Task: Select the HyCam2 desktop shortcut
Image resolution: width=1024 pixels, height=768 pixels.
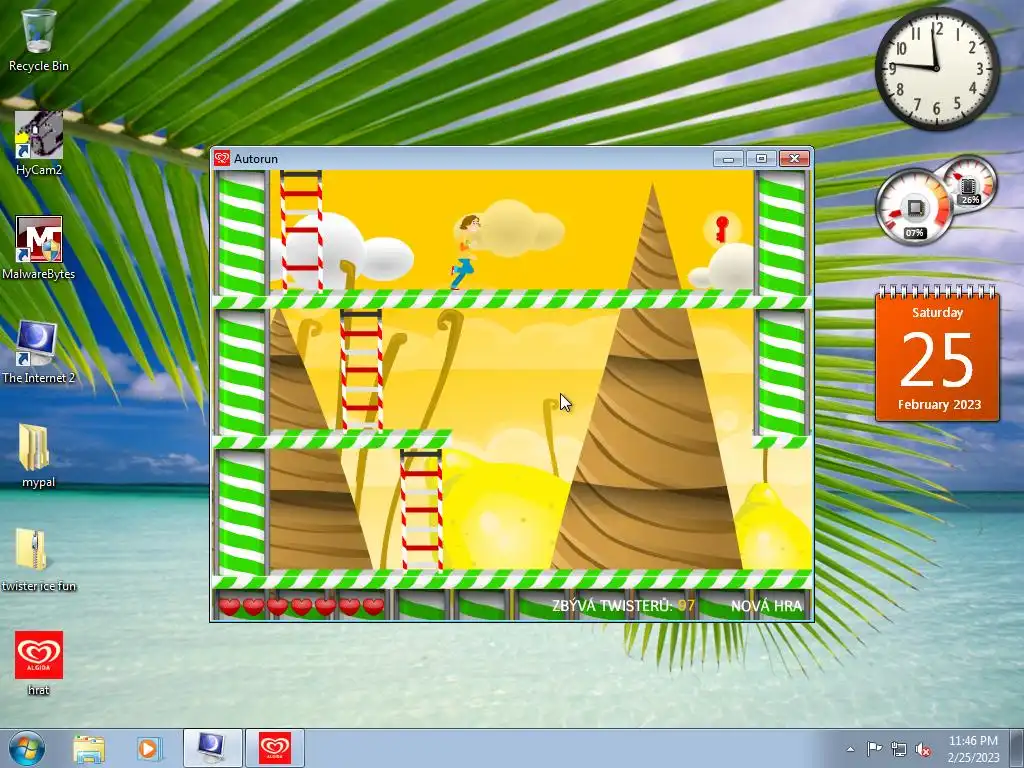Action: (39, 142)
